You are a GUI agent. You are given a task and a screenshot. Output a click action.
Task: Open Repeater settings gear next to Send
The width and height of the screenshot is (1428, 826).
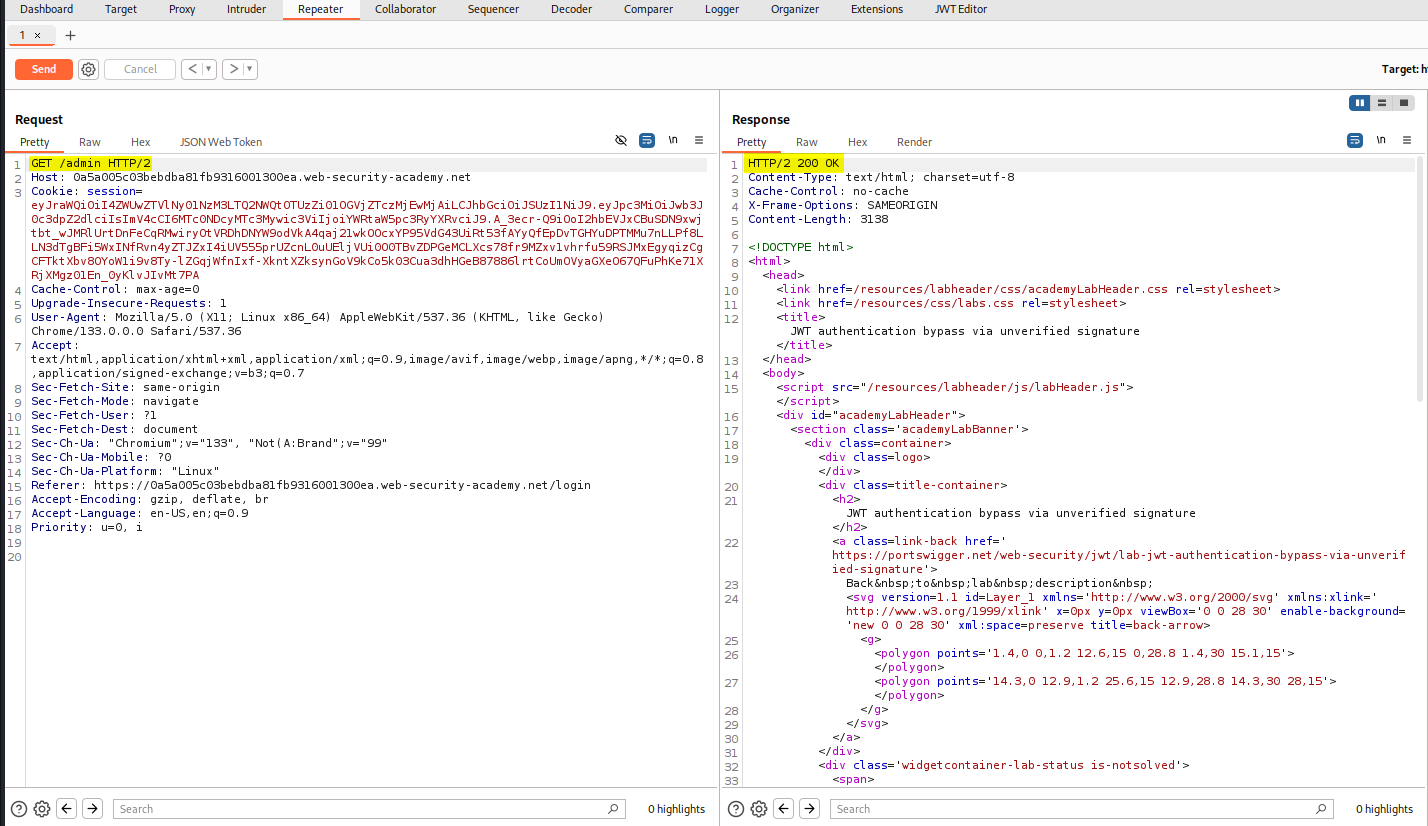89,69
